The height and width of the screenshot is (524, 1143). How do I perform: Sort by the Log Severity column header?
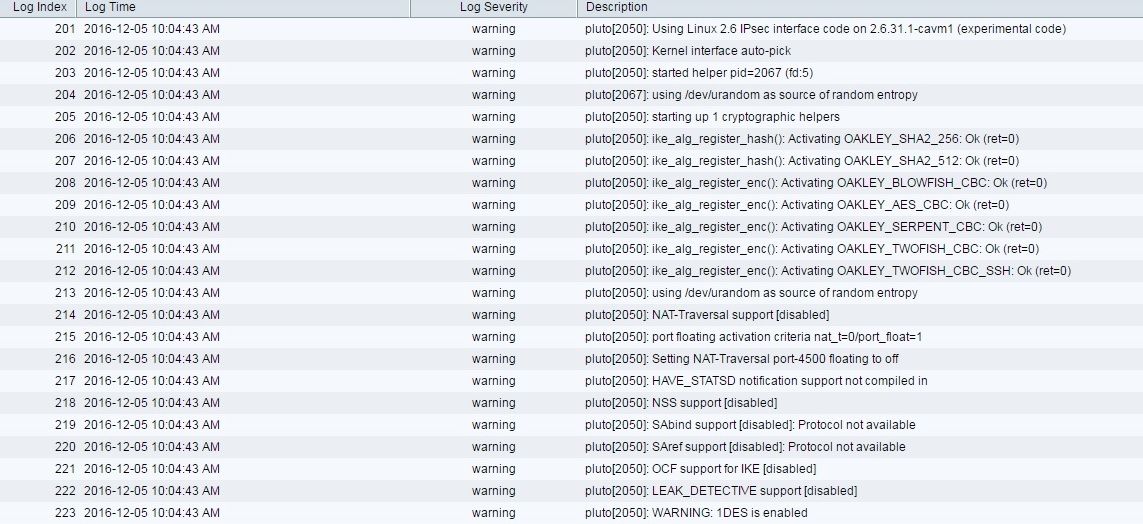[x=493, y=7]
